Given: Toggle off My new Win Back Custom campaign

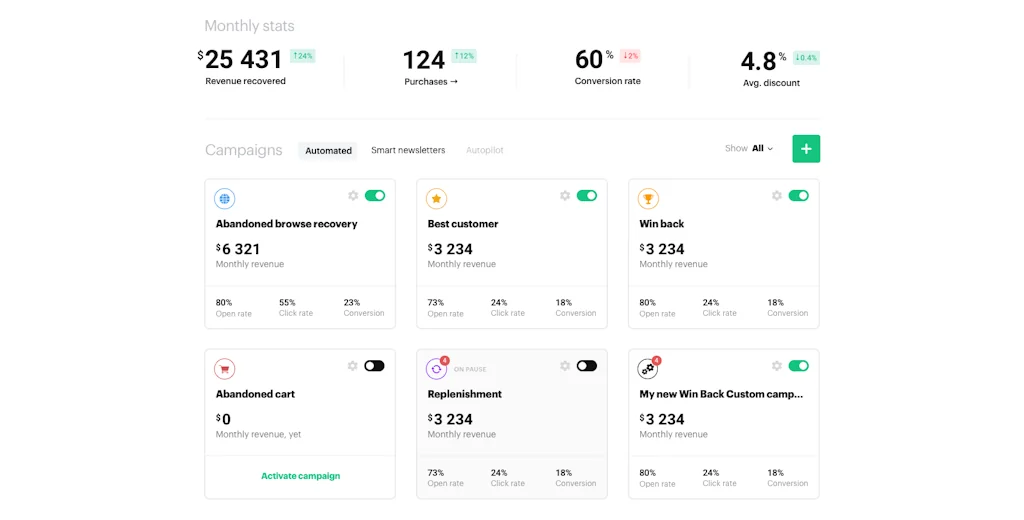Looking at the screenshot, I should tap(799, 366).
